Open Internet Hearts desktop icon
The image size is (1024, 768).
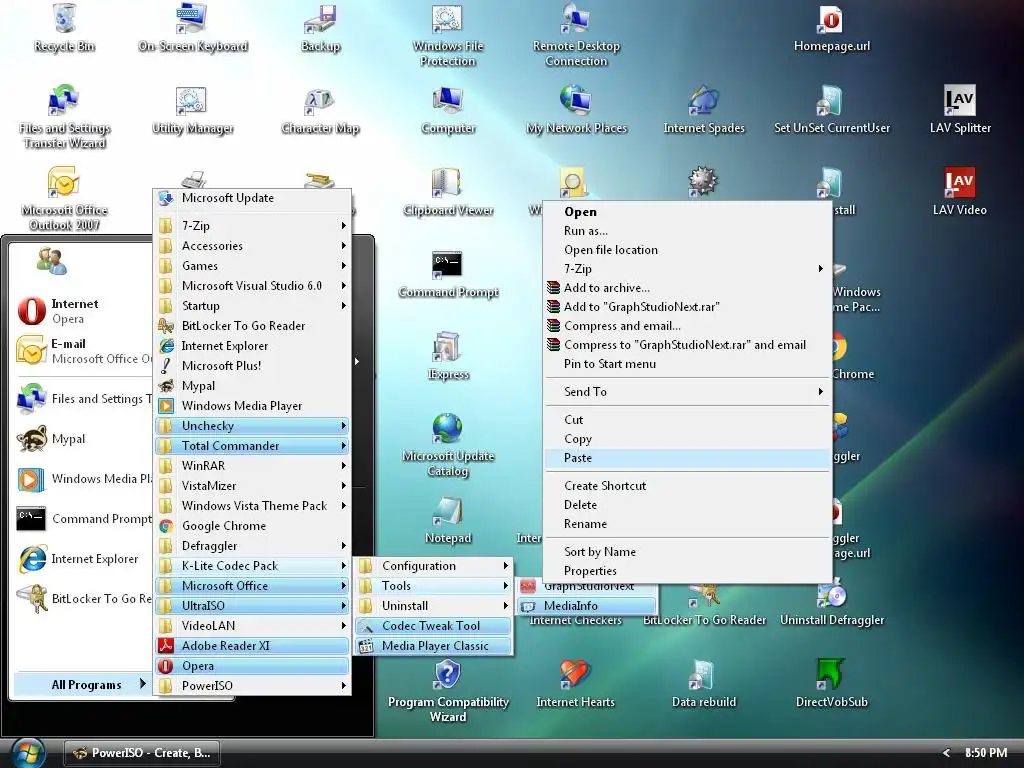(x=575, y=684)
